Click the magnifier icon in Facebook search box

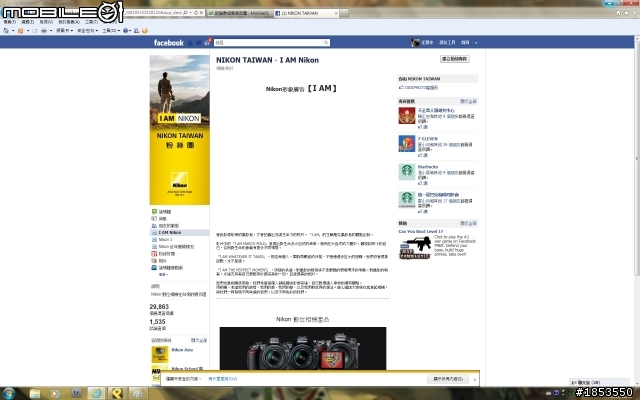326,42
